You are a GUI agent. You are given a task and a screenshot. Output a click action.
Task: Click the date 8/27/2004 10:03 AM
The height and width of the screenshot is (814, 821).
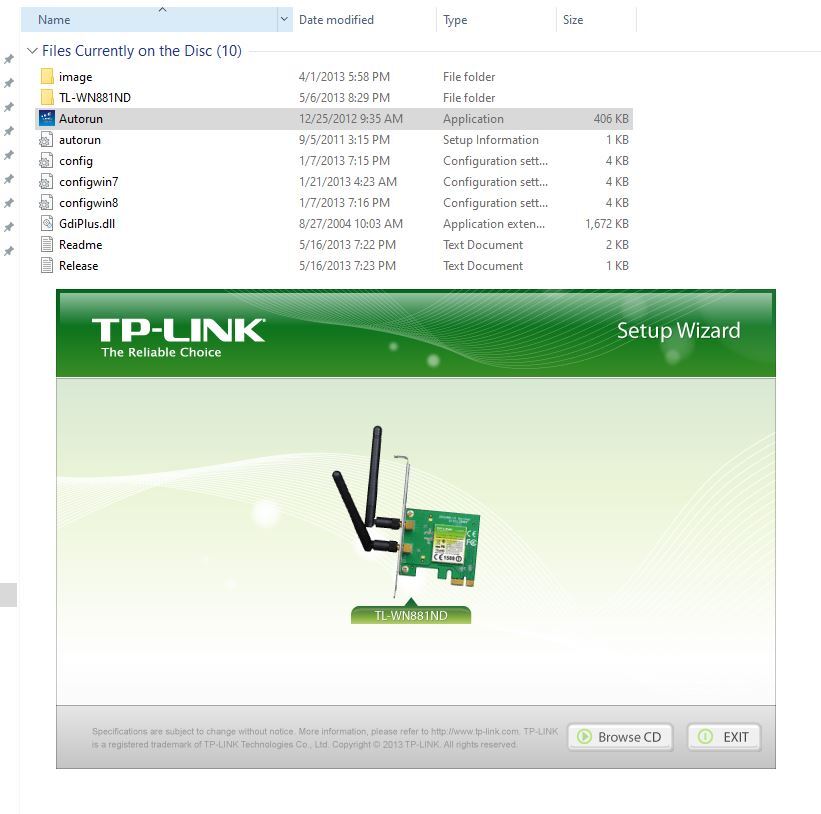click(x=351, y=224)
